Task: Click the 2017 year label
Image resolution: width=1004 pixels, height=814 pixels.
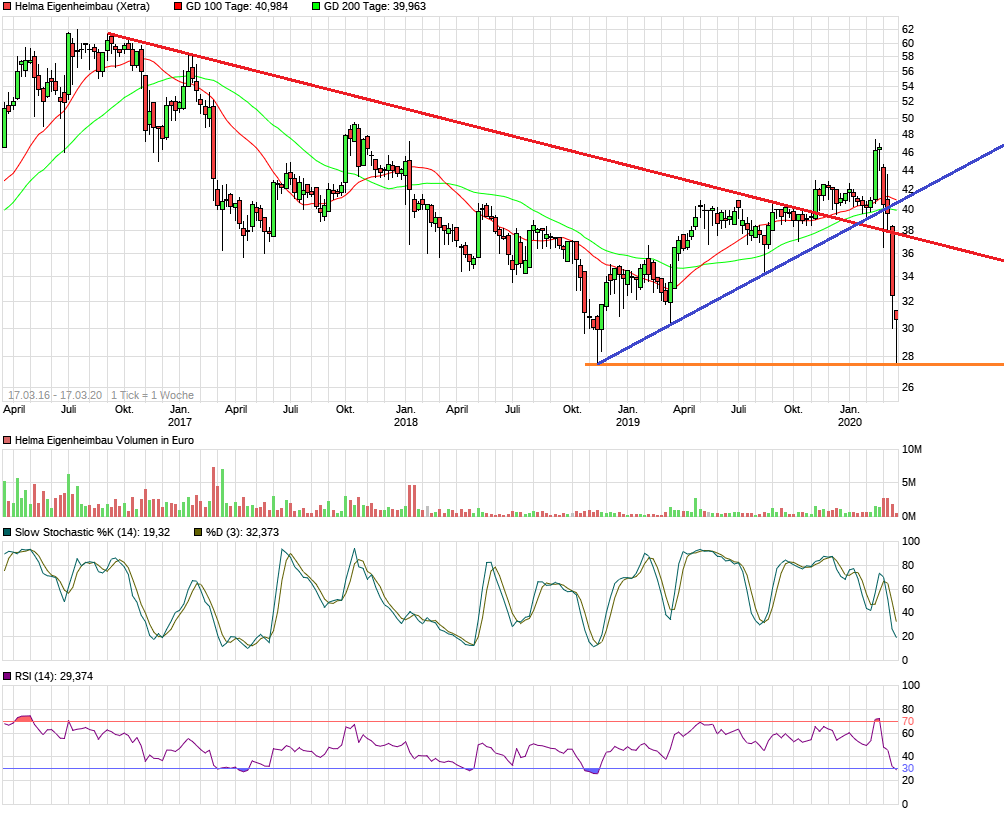Action: [180, 422]
